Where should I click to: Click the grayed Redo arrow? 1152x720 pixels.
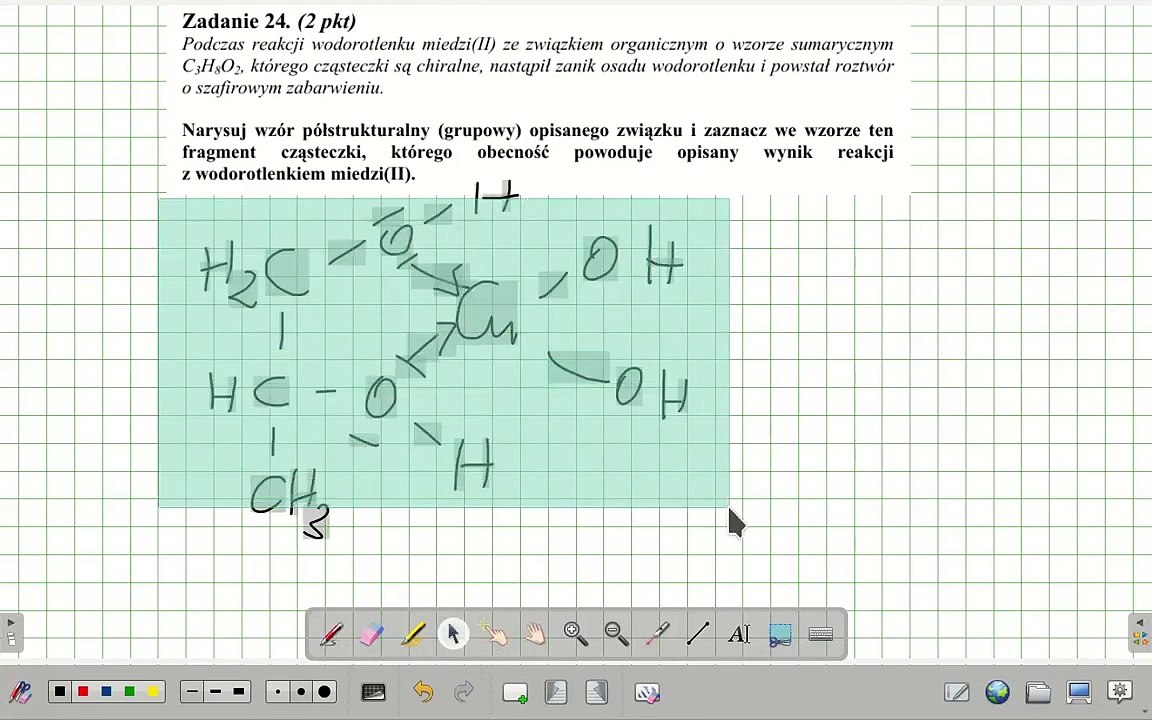[x=464, y=691]
